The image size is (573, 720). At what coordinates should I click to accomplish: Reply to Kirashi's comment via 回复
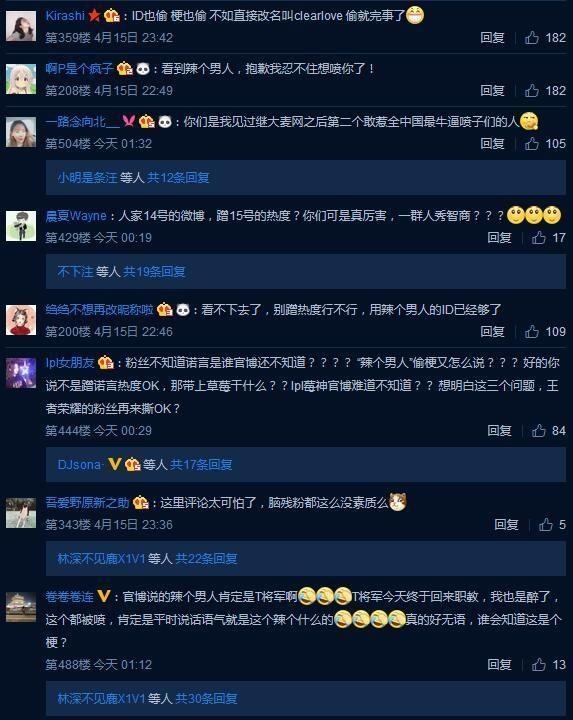[x=492, y=38]
